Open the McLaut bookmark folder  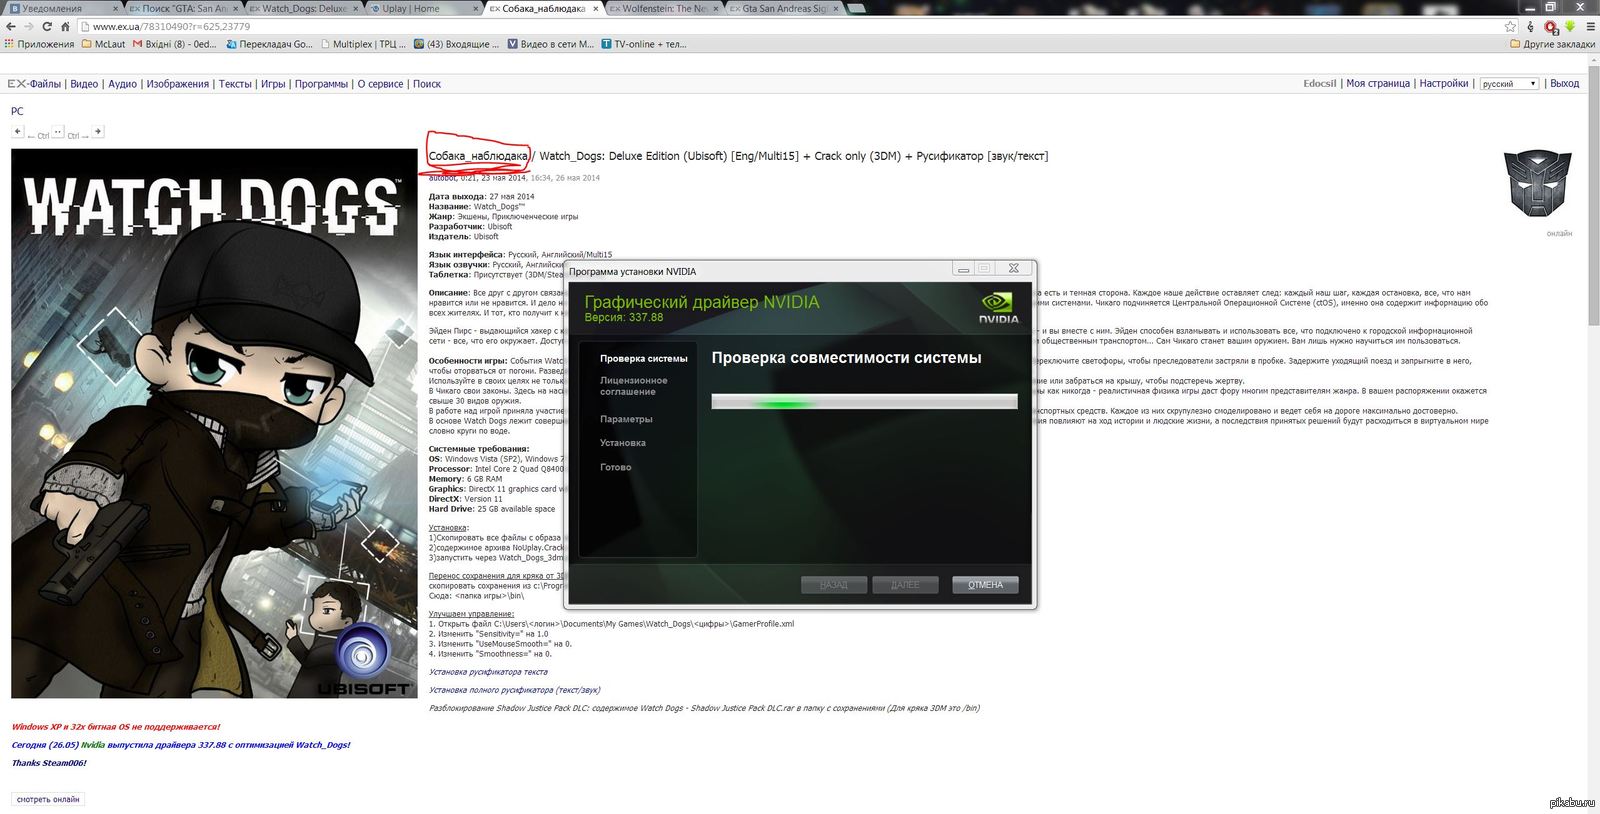pyautogui.click(x=104, y=44)
